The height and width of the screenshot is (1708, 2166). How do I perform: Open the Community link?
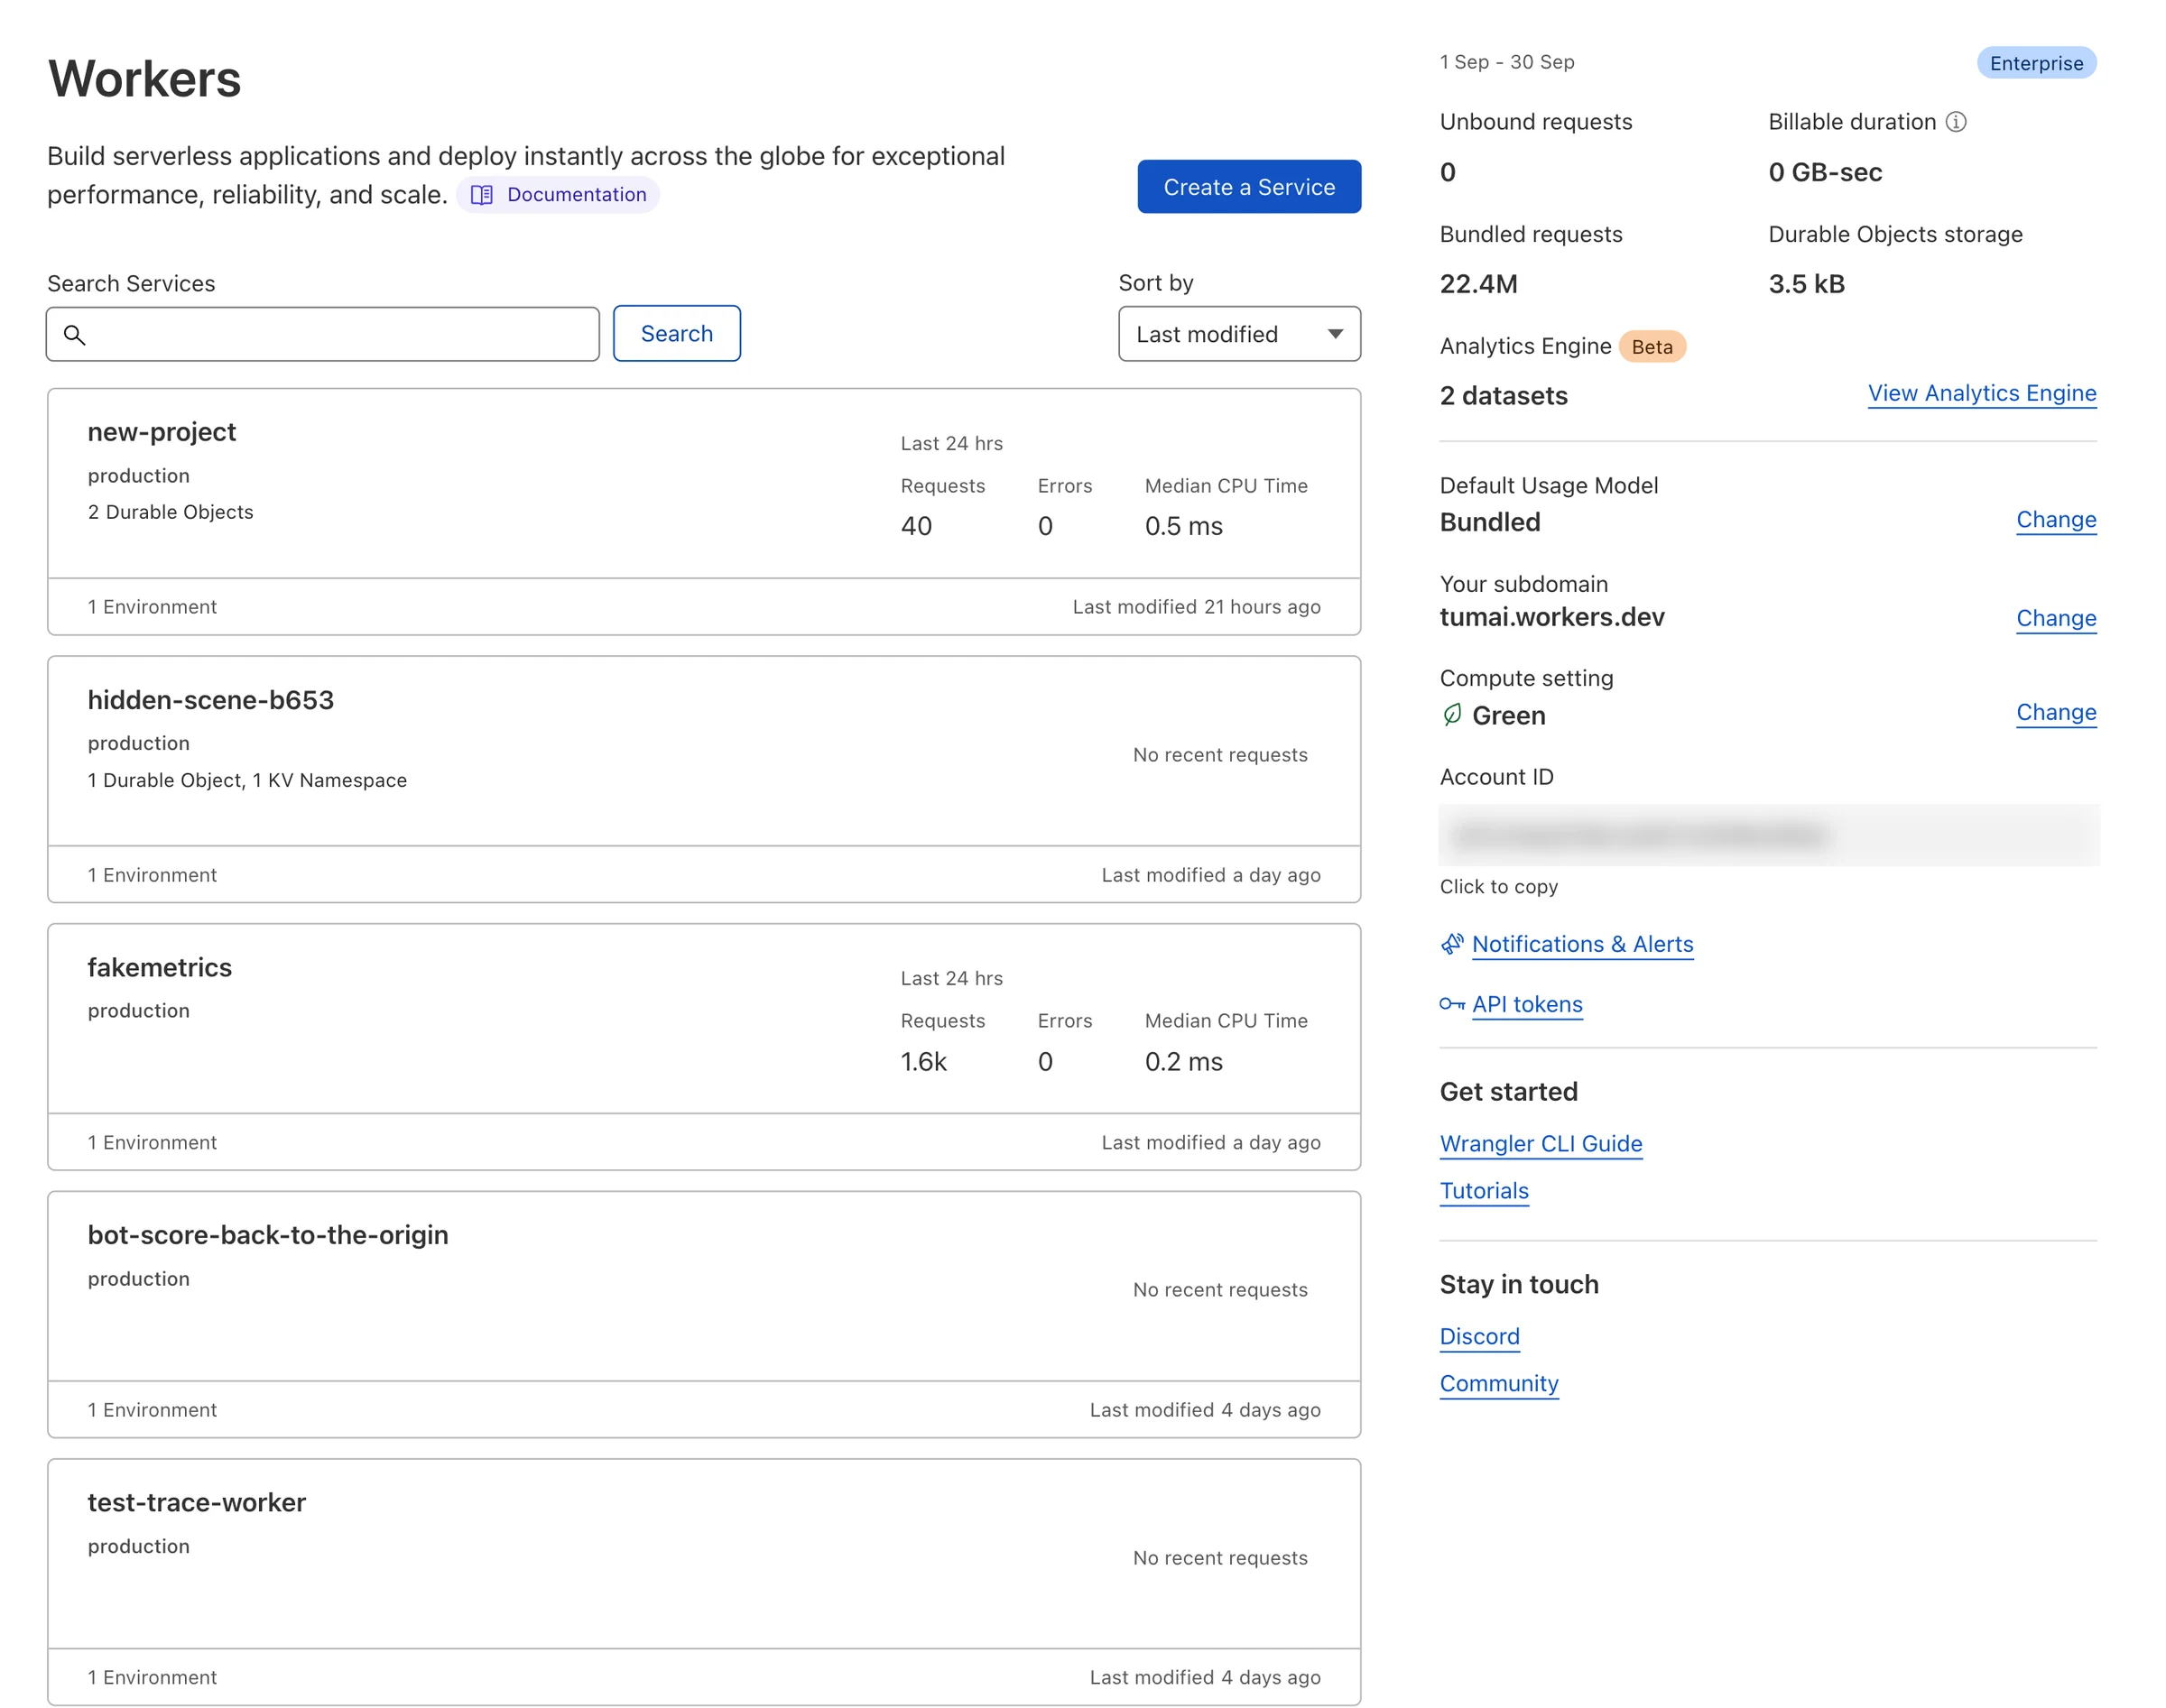coord(1498,1383)
